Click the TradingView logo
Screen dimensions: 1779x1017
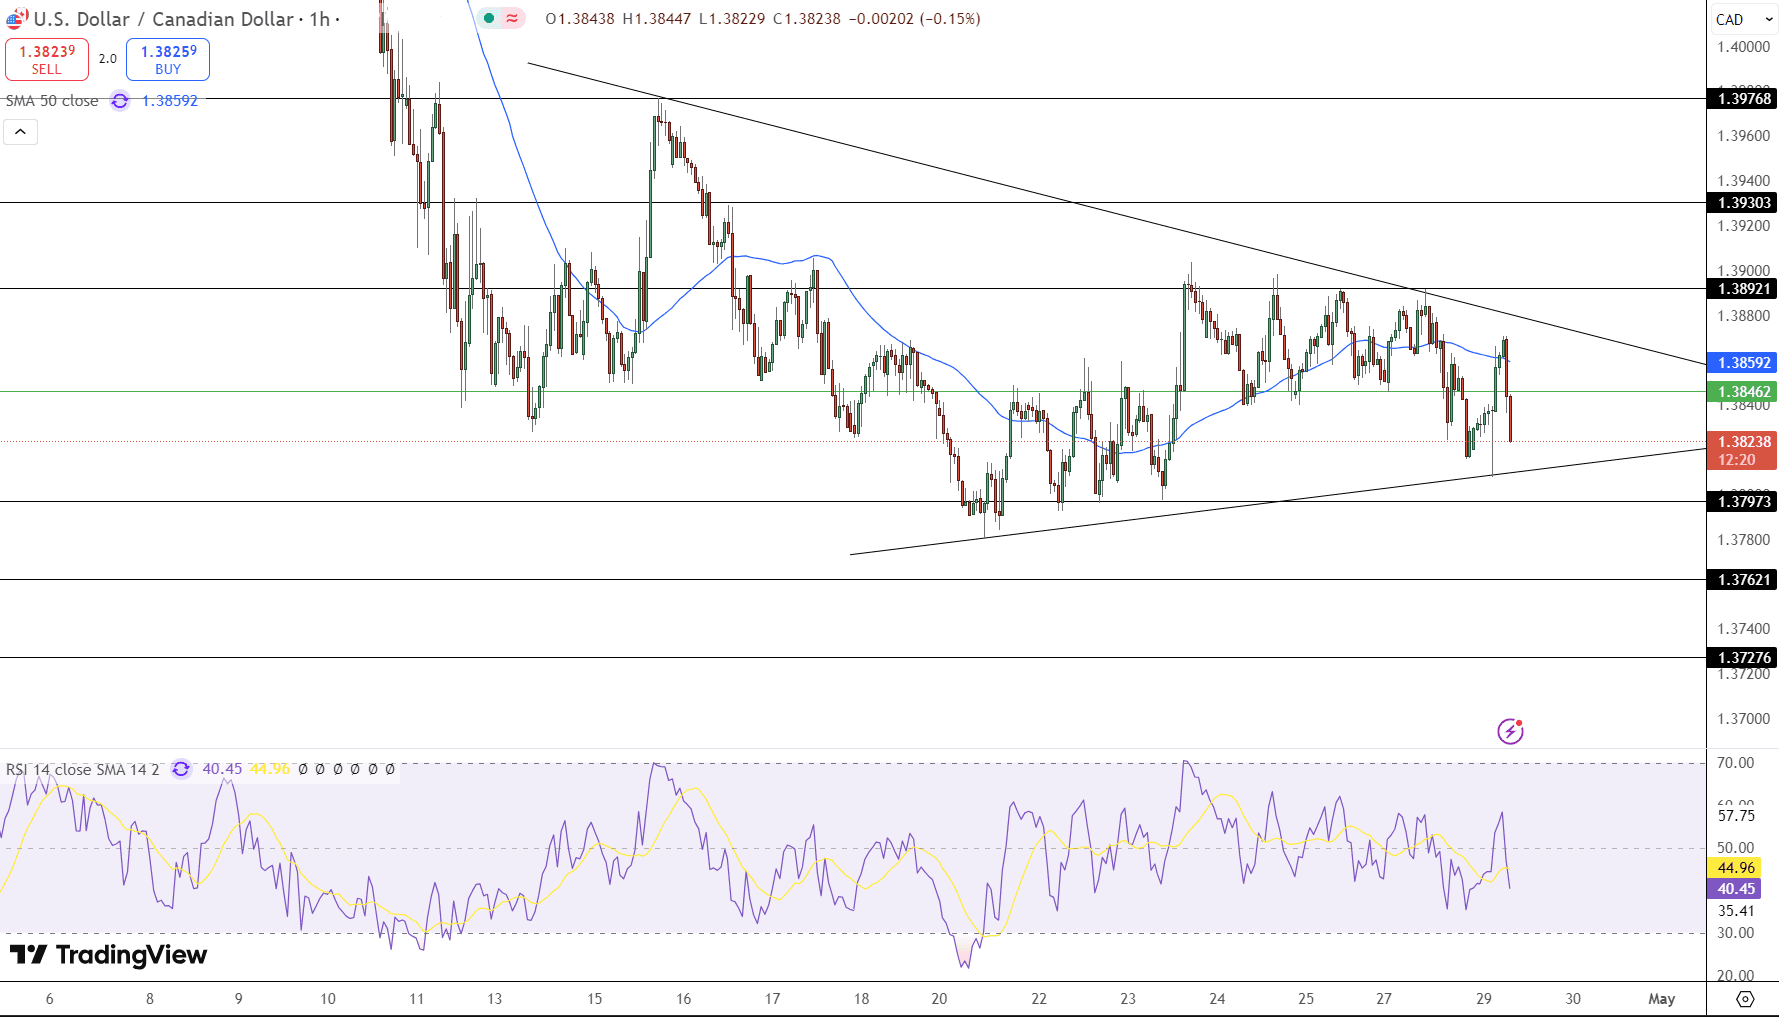(108, 955)
